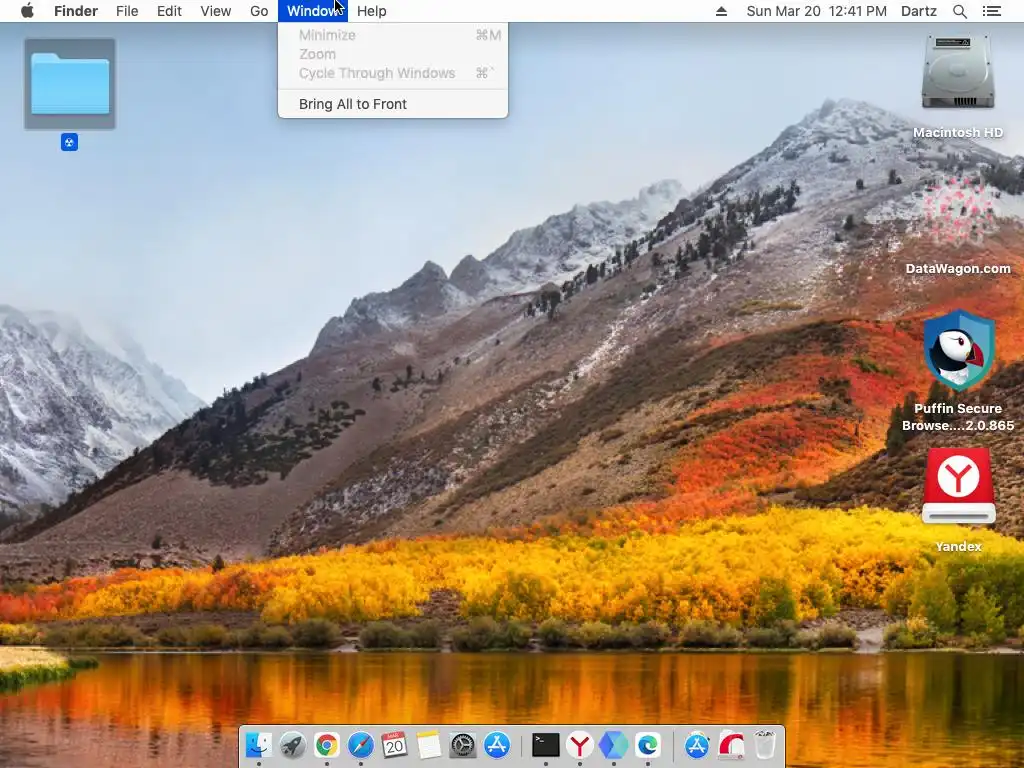Select the Yandex disk image icon
Screen dimensions: 1024x768
958,486
